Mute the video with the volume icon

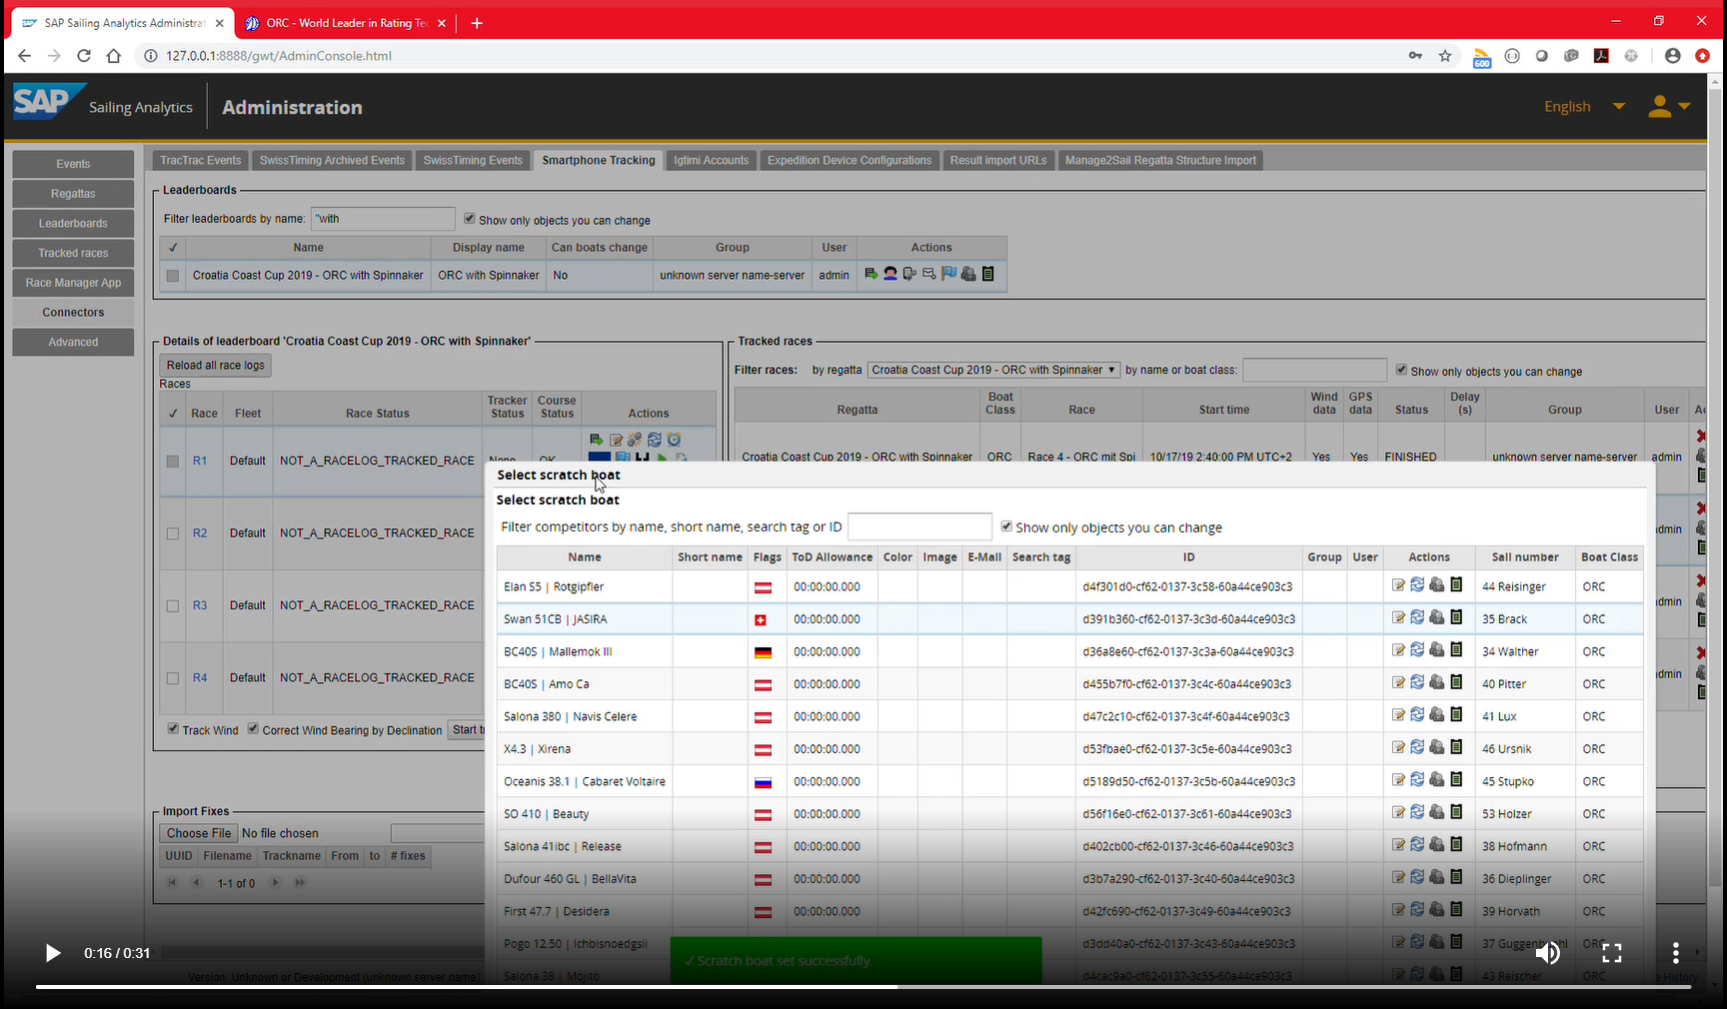1547,953
